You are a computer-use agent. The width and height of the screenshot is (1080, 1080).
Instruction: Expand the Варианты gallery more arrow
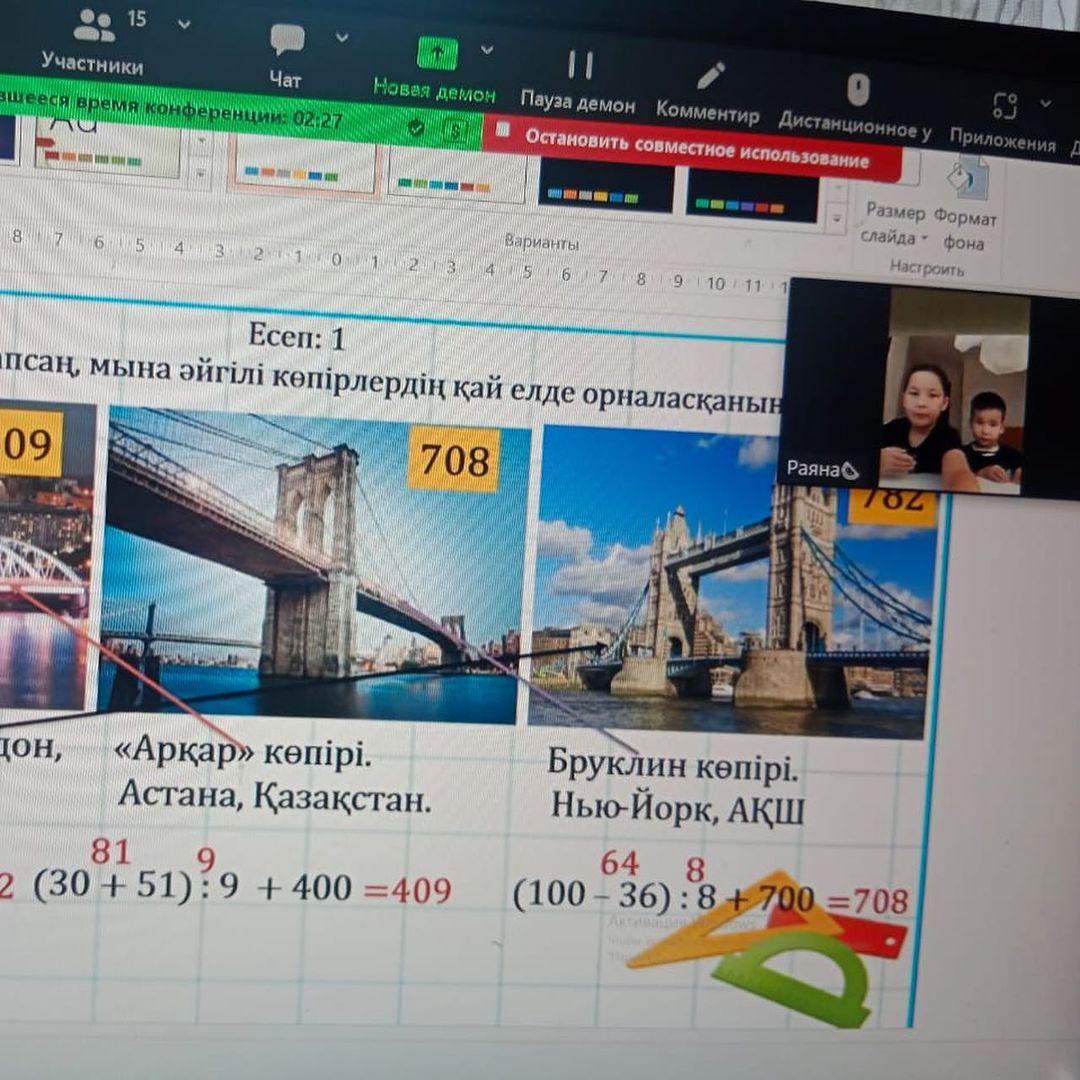point(836,219)
